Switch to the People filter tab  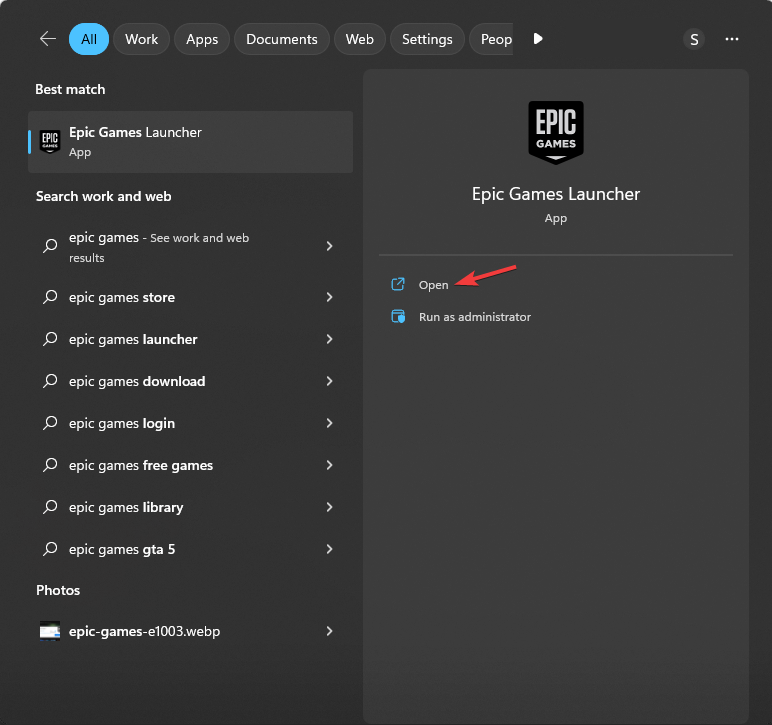click(491, 39)
